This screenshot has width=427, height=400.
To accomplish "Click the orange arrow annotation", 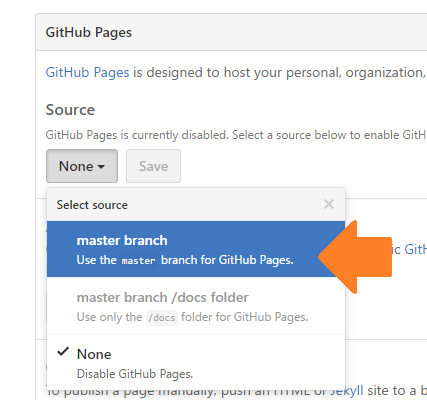I will 355,257.
